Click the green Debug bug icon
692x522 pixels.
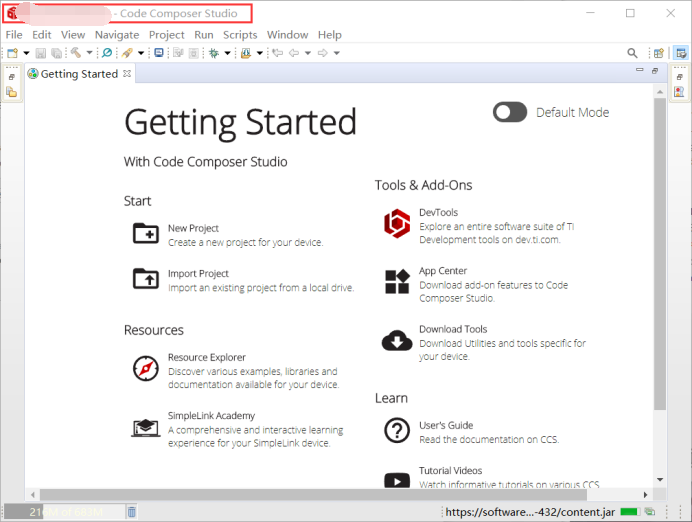click(x=214, y=53)
